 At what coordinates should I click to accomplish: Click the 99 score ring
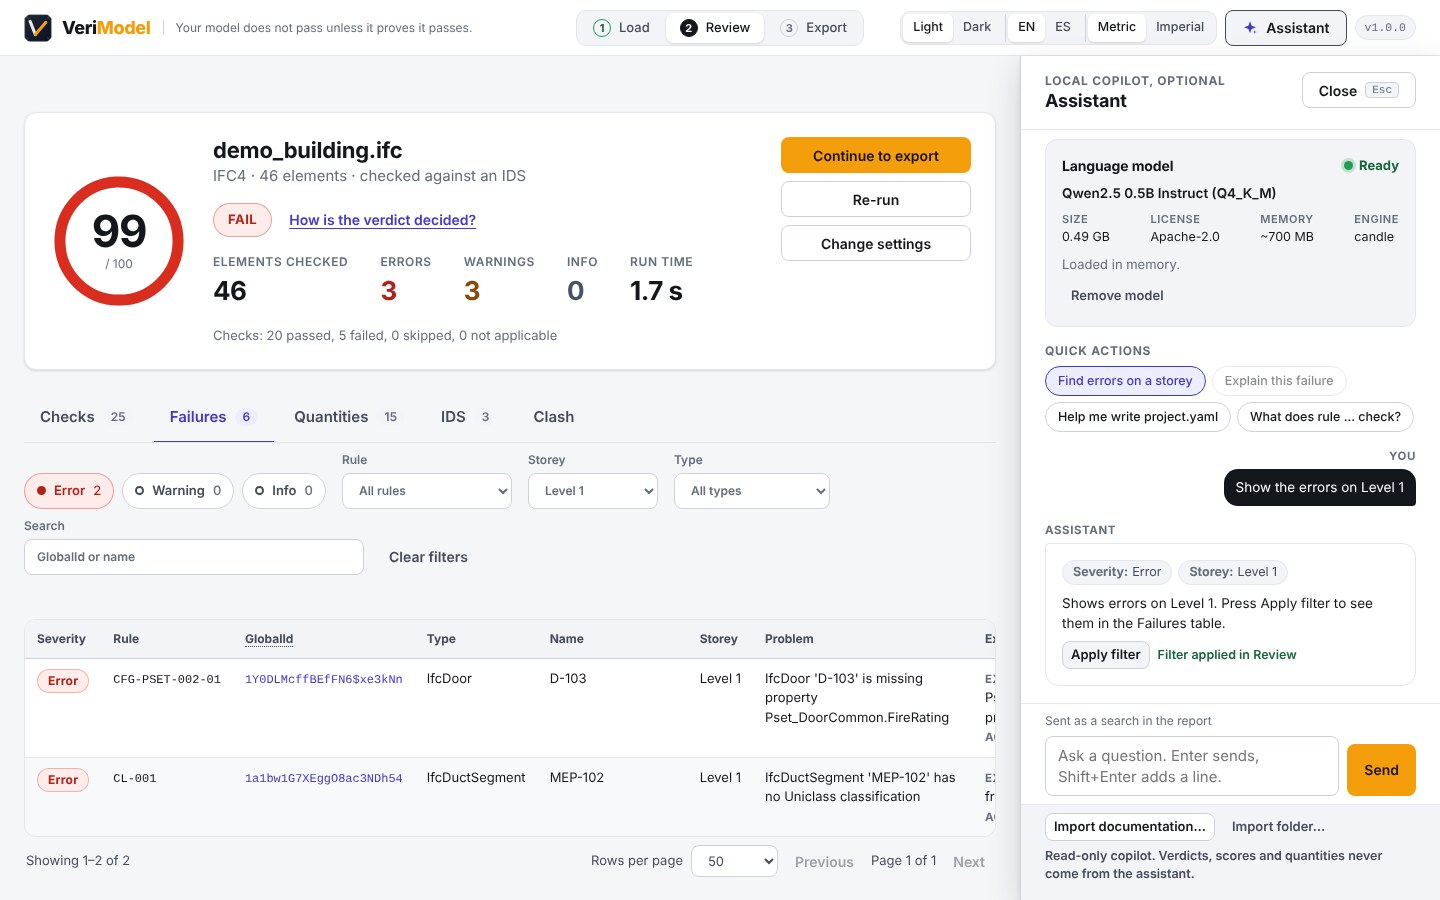click(x=119, y=241)
